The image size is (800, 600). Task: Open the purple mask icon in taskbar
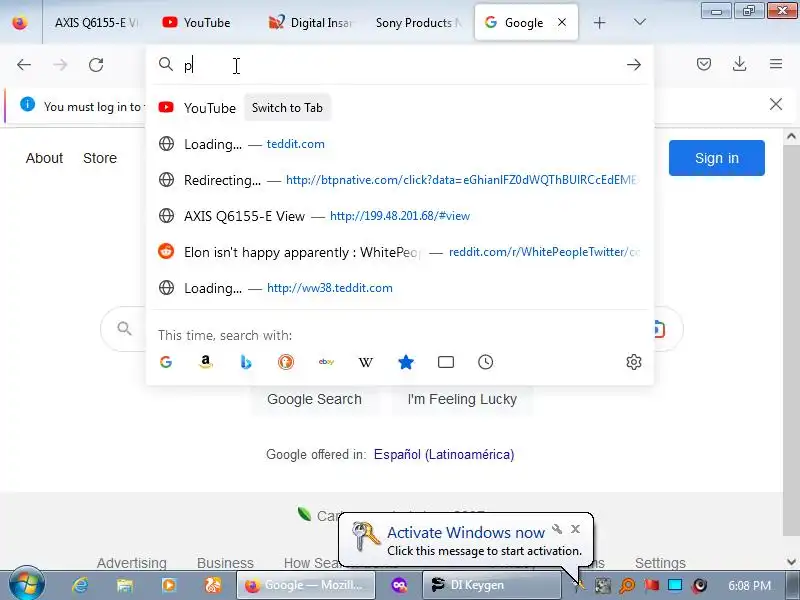[399, 585]
